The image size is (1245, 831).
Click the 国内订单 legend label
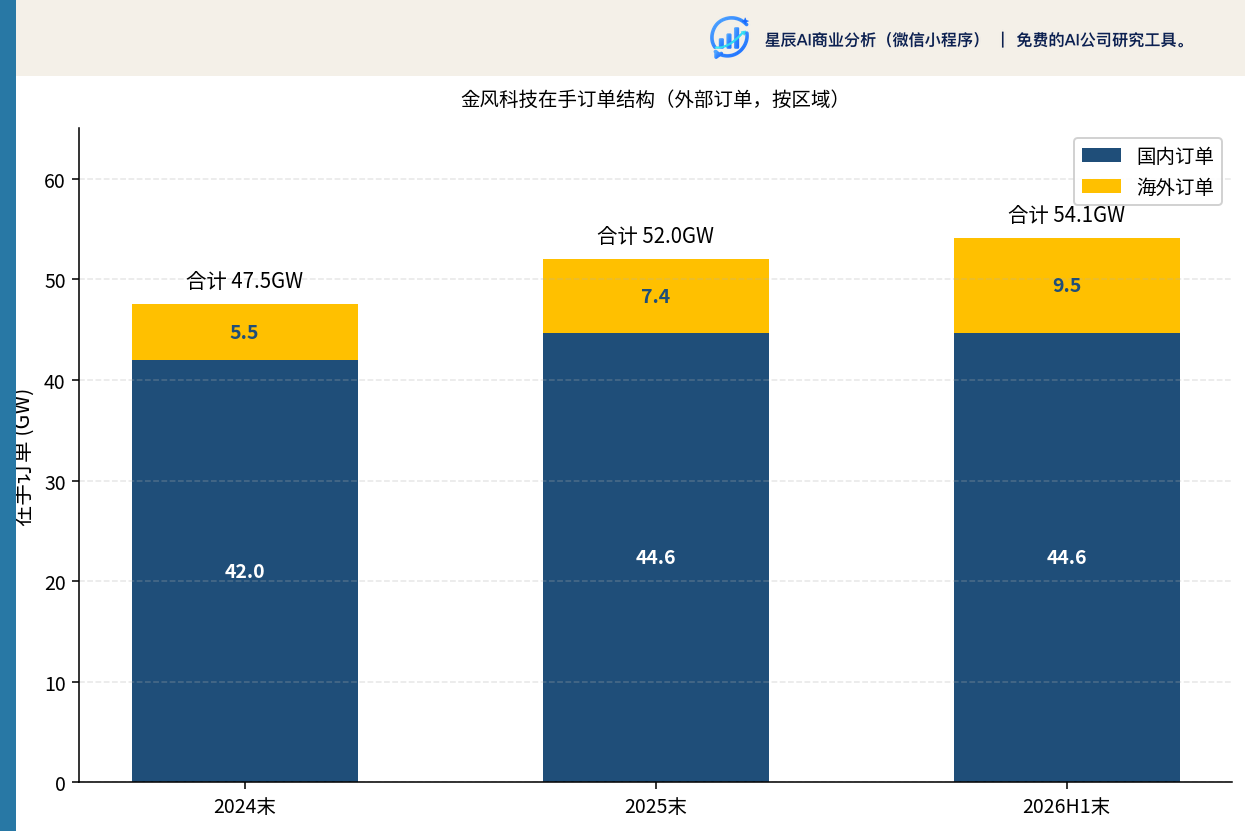point(1175,155)
